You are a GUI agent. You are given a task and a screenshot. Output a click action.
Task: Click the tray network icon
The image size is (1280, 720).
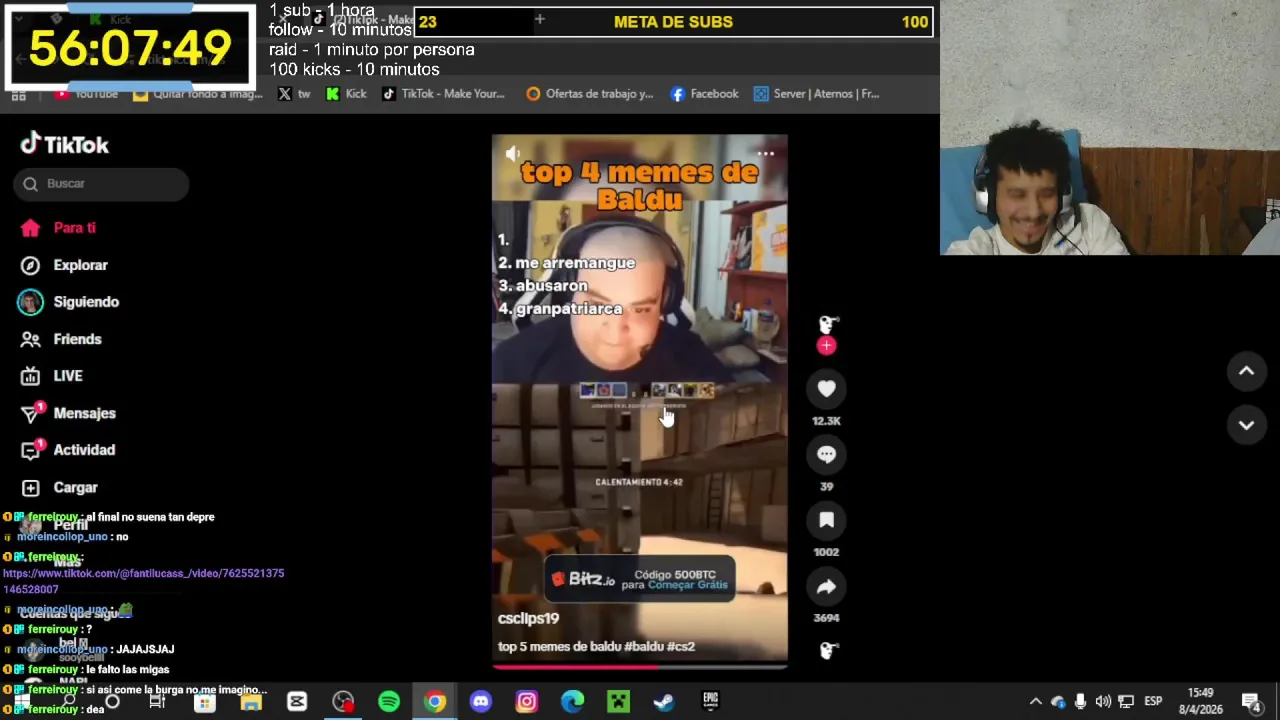point(1126,702)
